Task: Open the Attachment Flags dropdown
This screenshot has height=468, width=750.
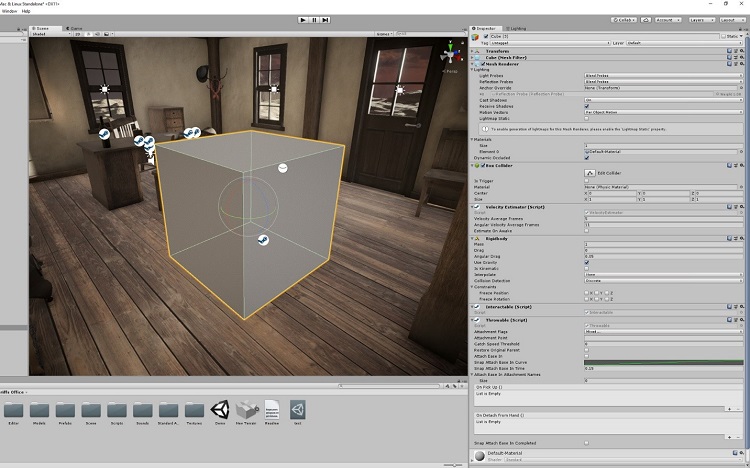Action: coord(663,331)
